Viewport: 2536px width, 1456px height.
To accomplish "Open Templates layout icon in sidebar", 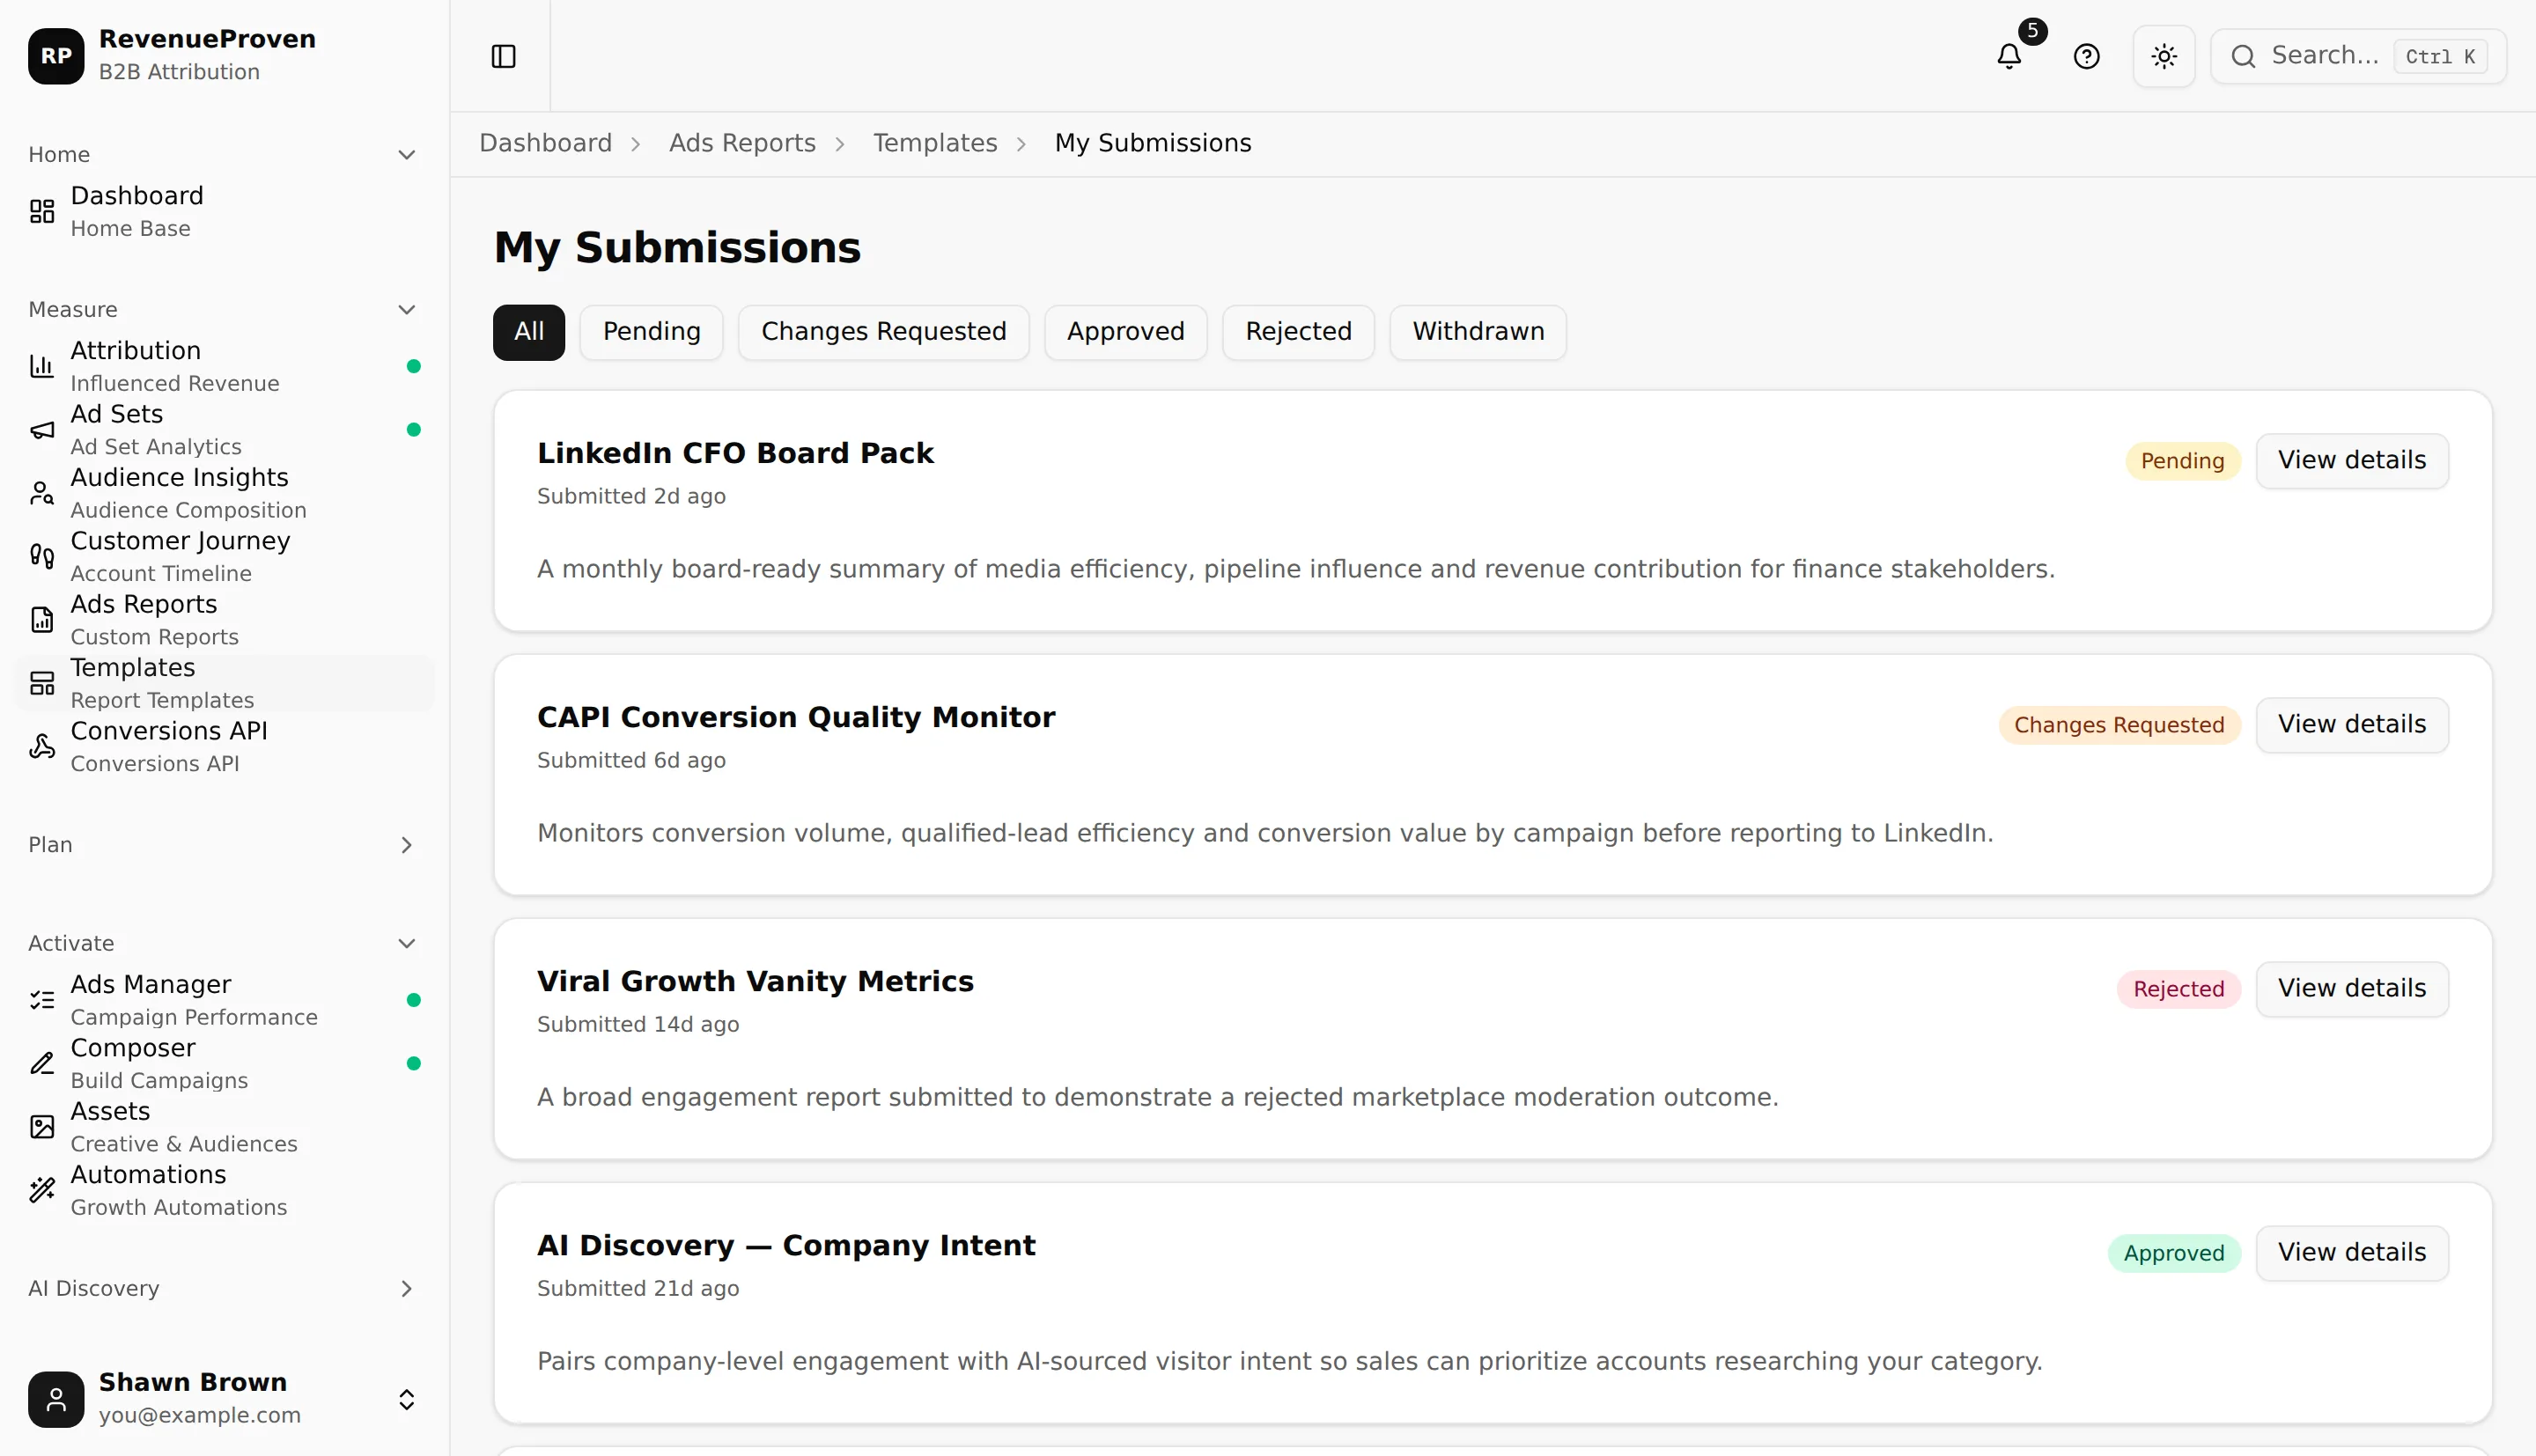I will 42,683.
